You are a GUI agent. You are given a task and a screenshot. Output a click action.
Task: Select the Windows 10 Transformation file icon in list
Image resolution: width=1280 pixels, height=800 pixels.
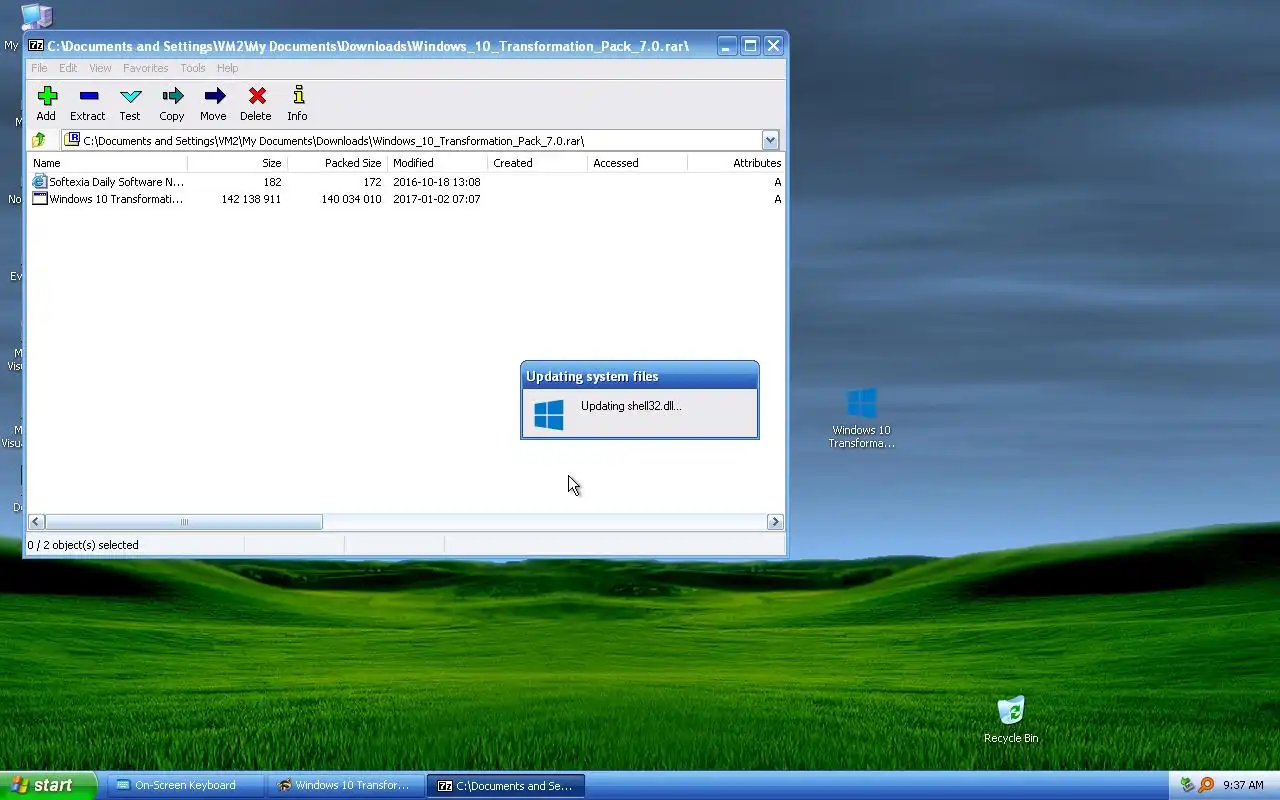tap(40, 199)
